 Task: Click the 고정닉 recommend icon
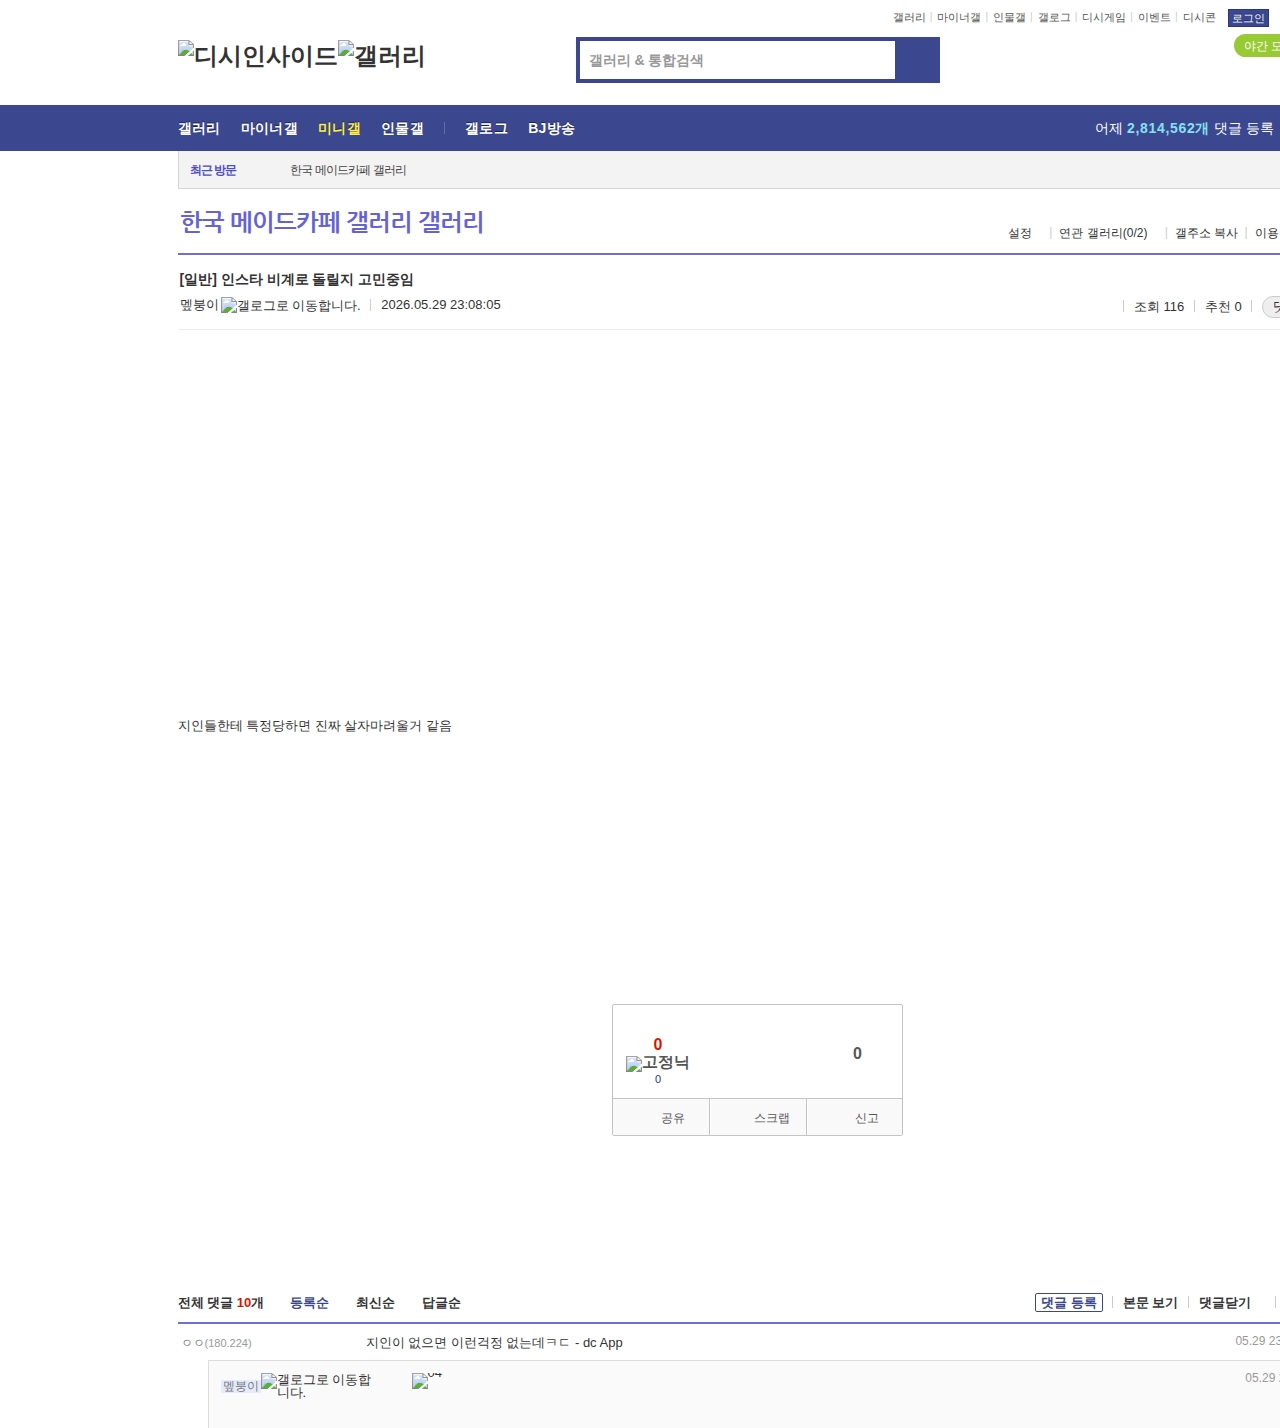coord(657,1063)
